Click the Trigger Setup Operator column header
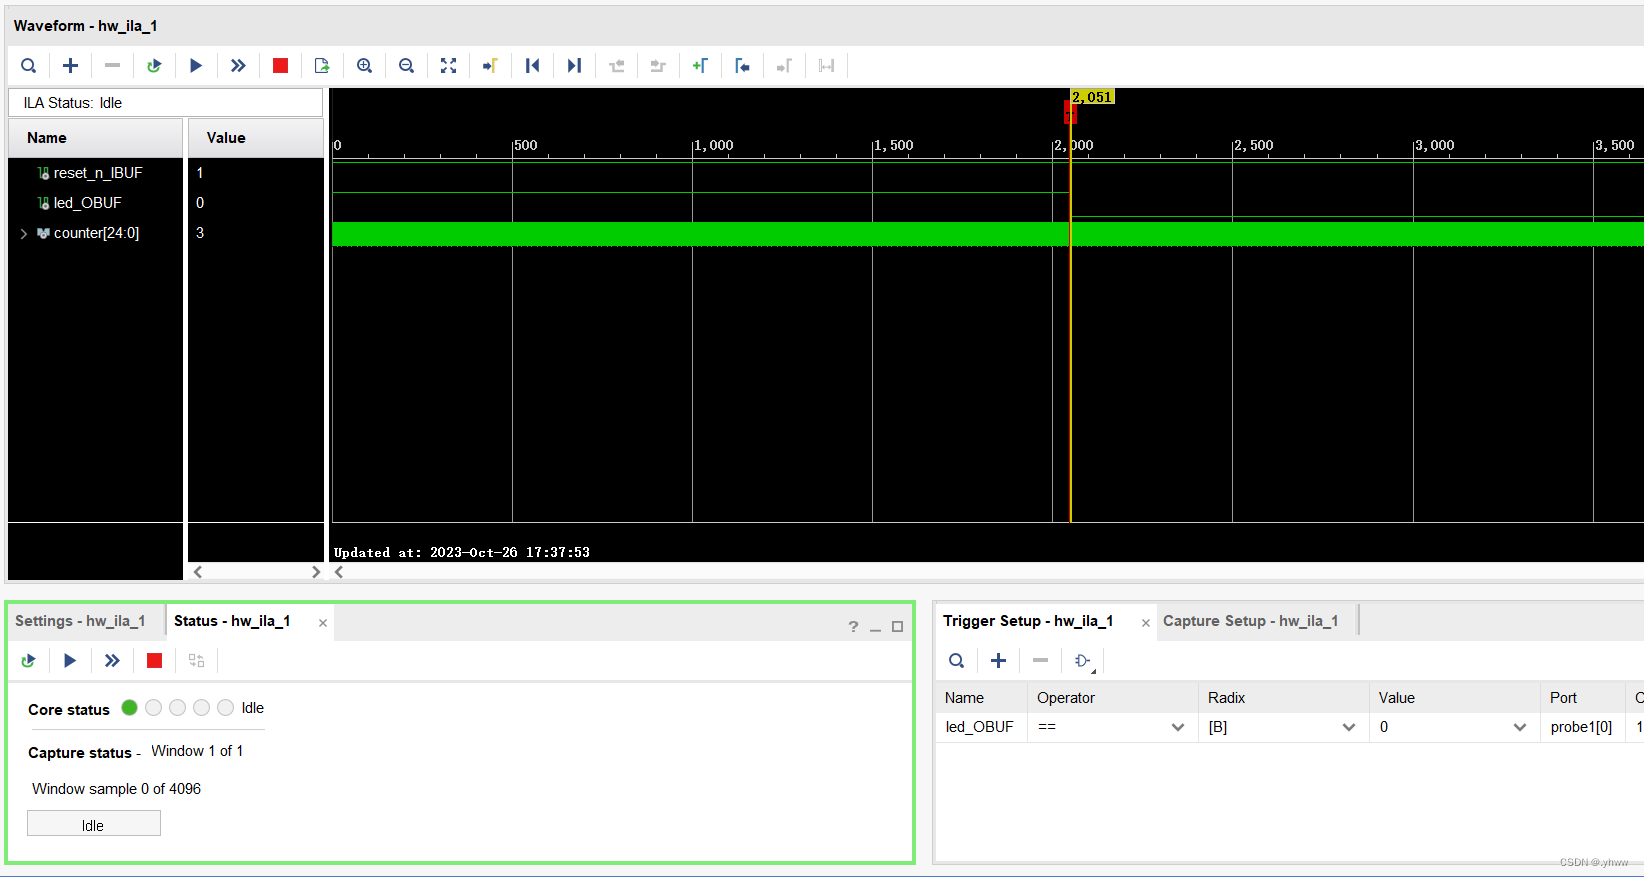 tap(1112, 698)
